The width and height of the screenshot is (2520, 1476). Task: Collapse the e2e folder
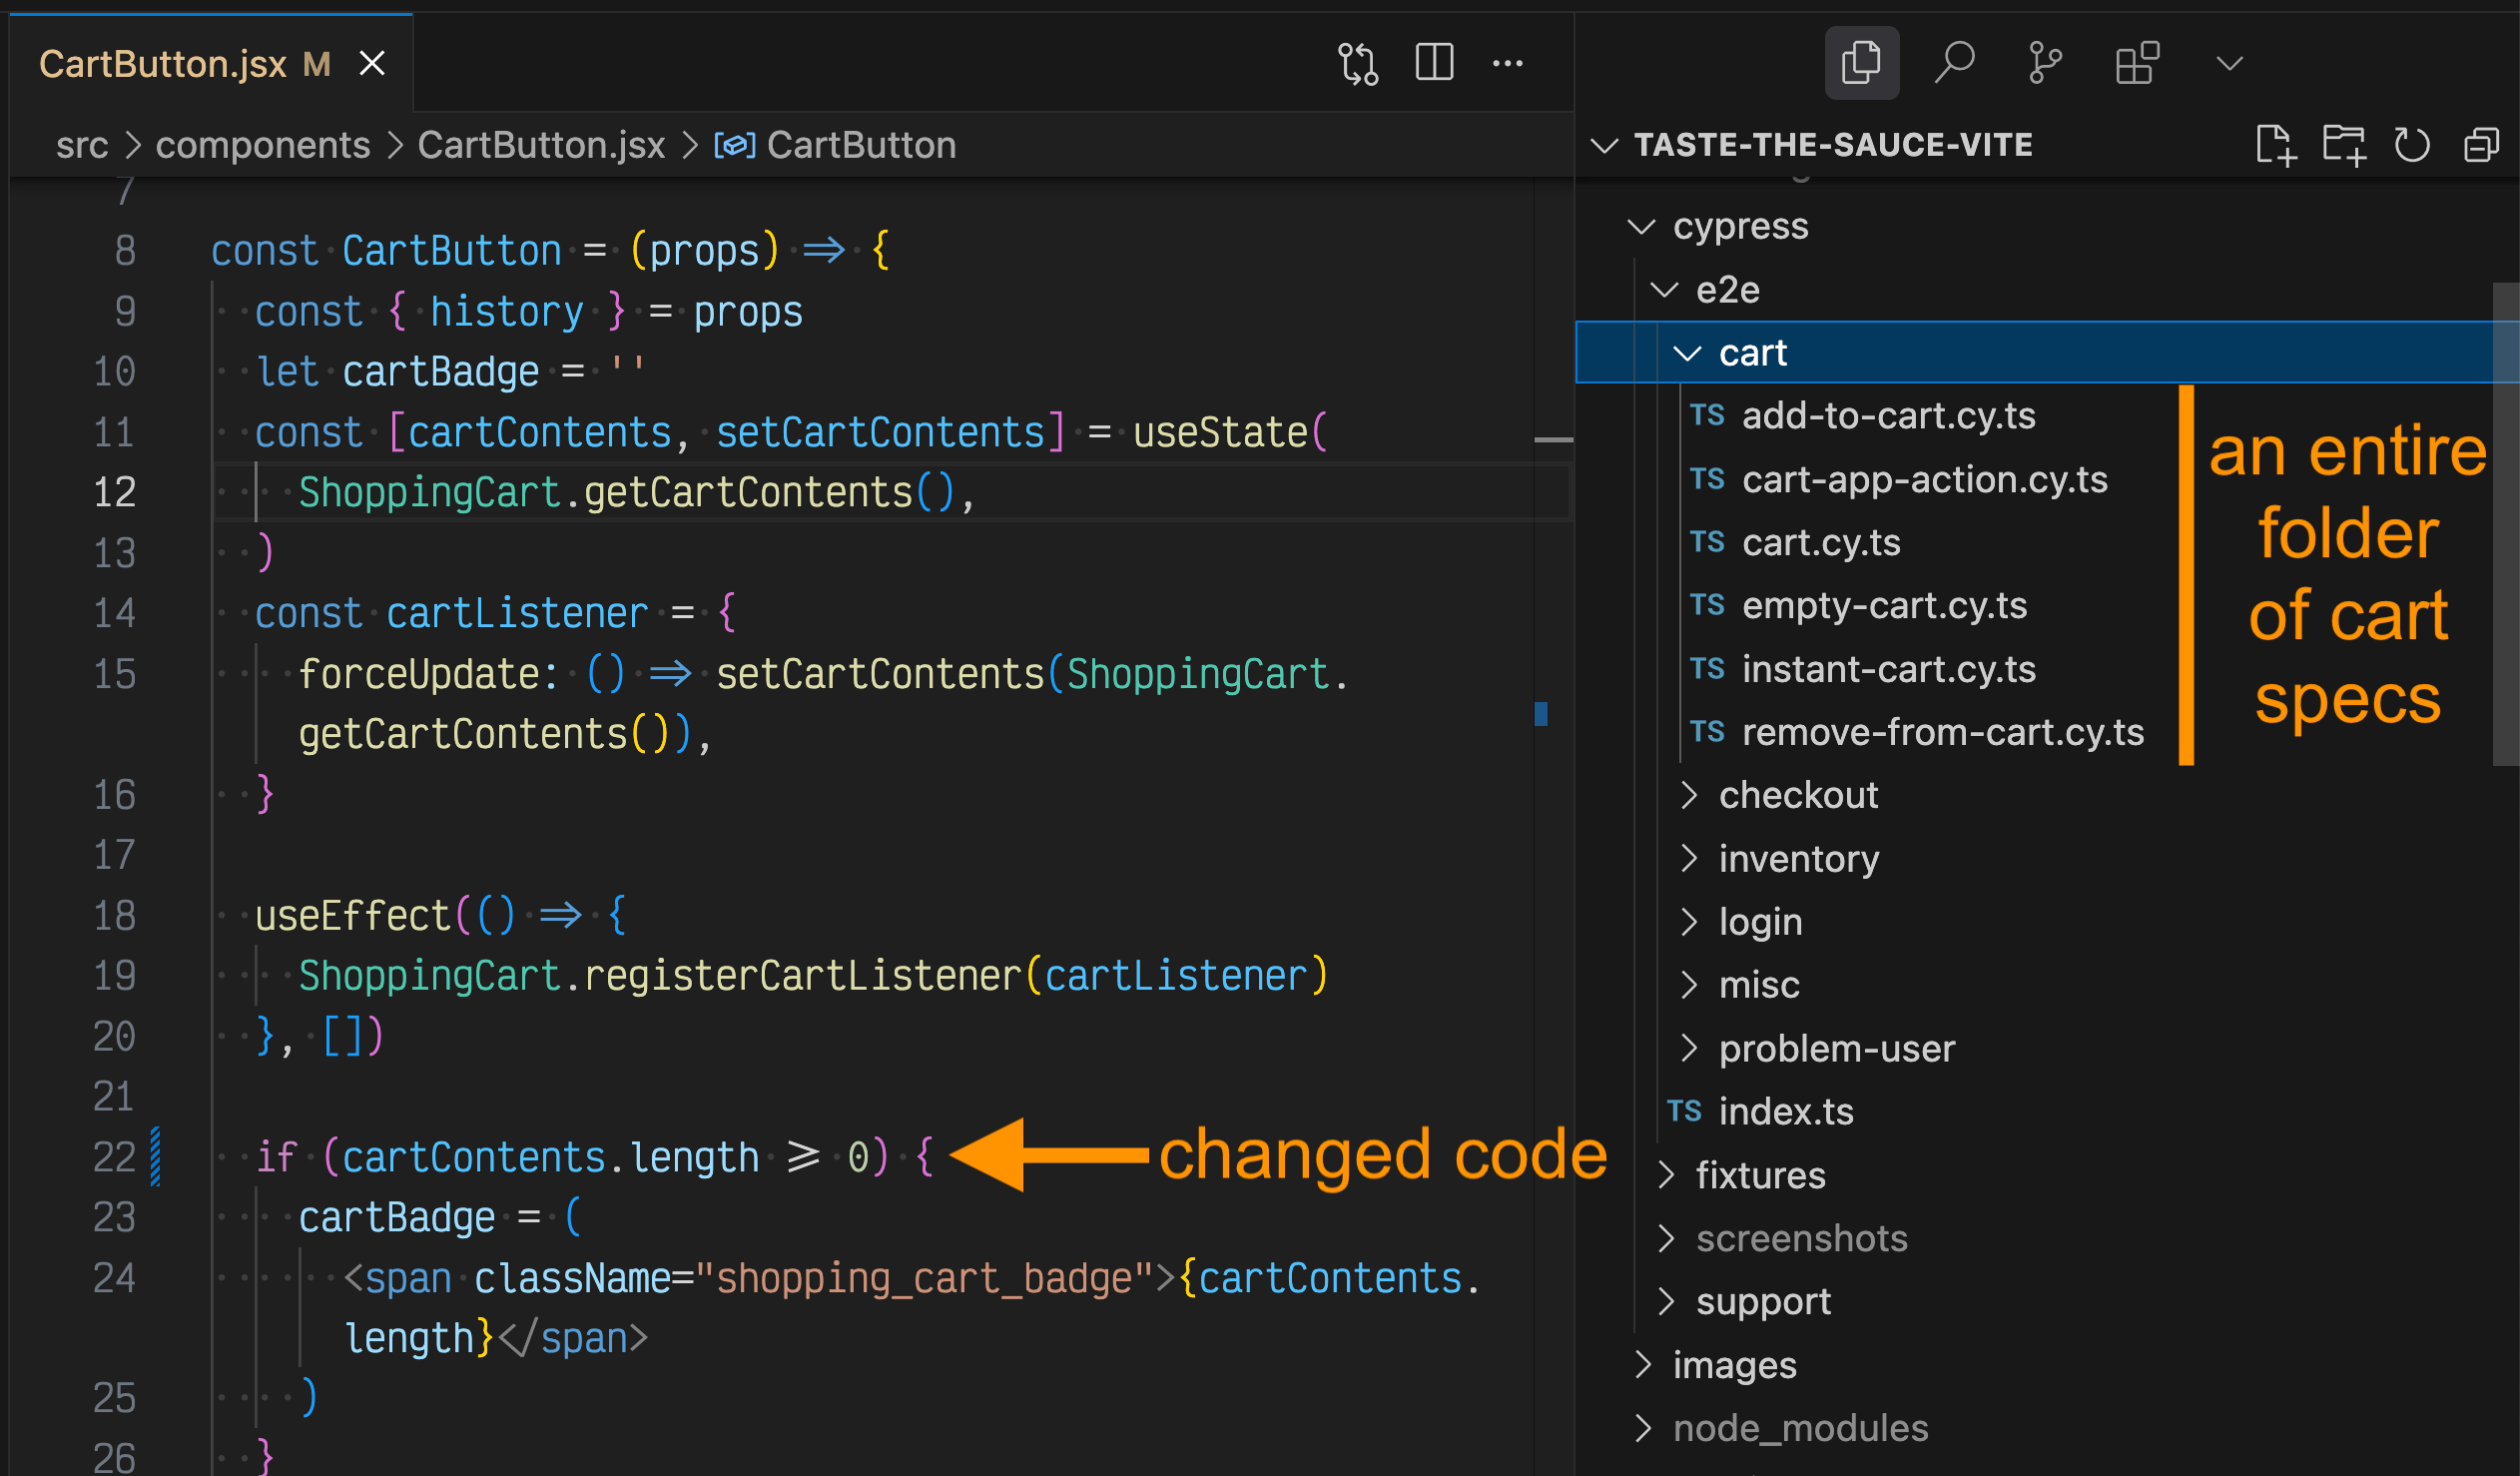point(1664,290)
